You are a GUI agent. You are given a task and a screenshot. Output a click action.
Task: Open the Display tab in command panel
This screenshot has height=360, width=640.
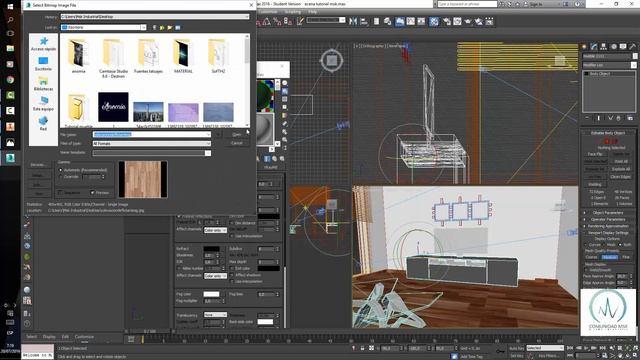623,47
